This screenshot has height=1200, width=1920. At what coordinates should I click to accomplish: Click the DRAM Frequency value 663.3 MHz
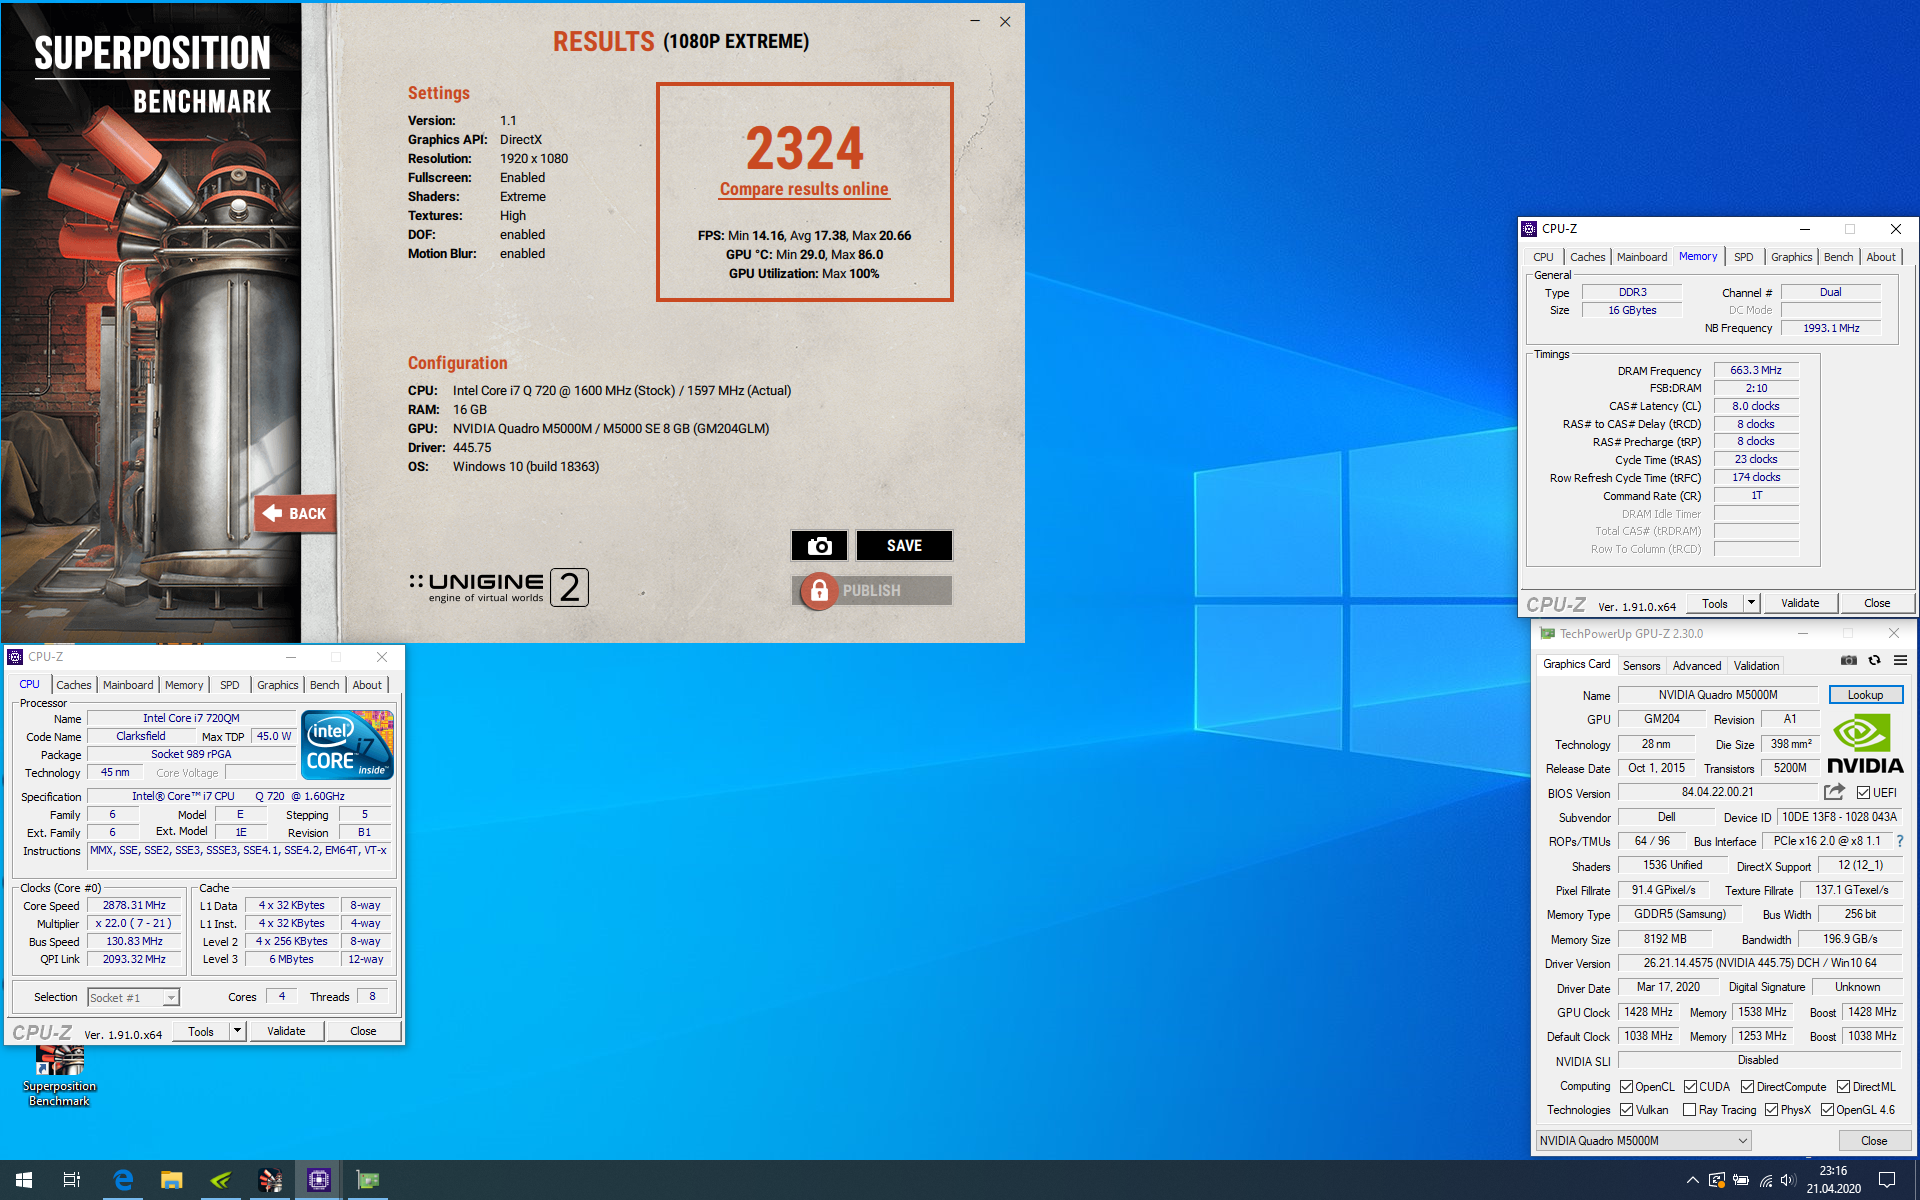click(x=1756, y=371)
